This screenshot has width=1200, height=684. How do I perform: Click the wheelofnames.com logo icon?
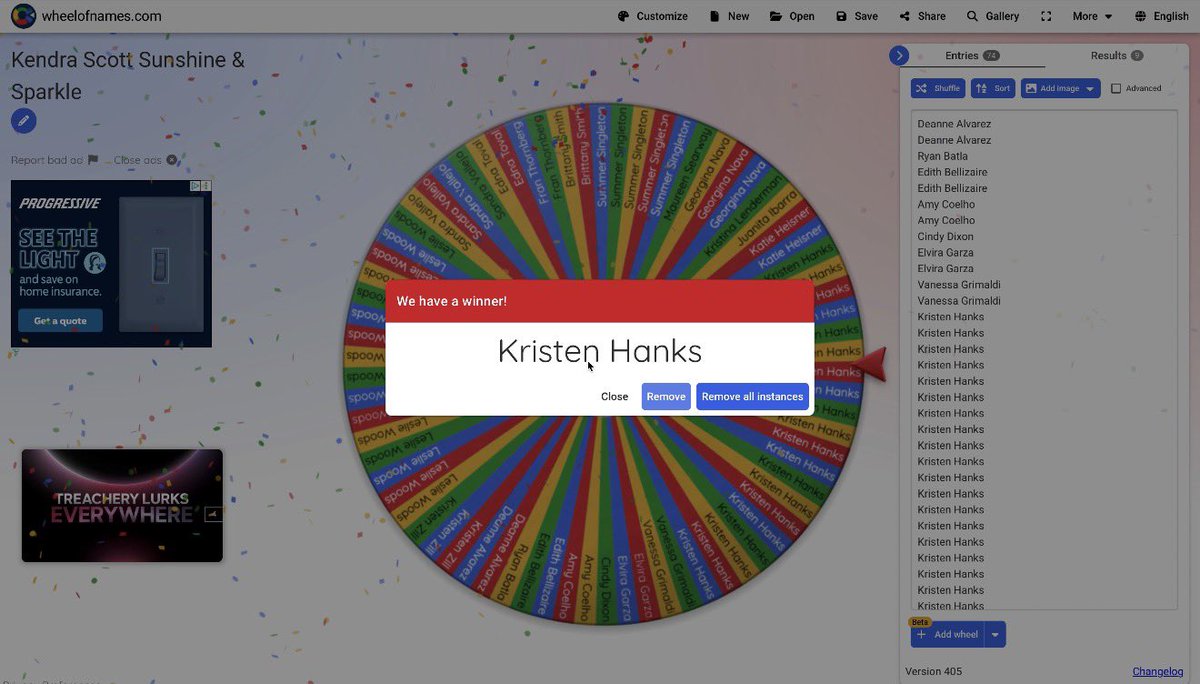[24, 16]
